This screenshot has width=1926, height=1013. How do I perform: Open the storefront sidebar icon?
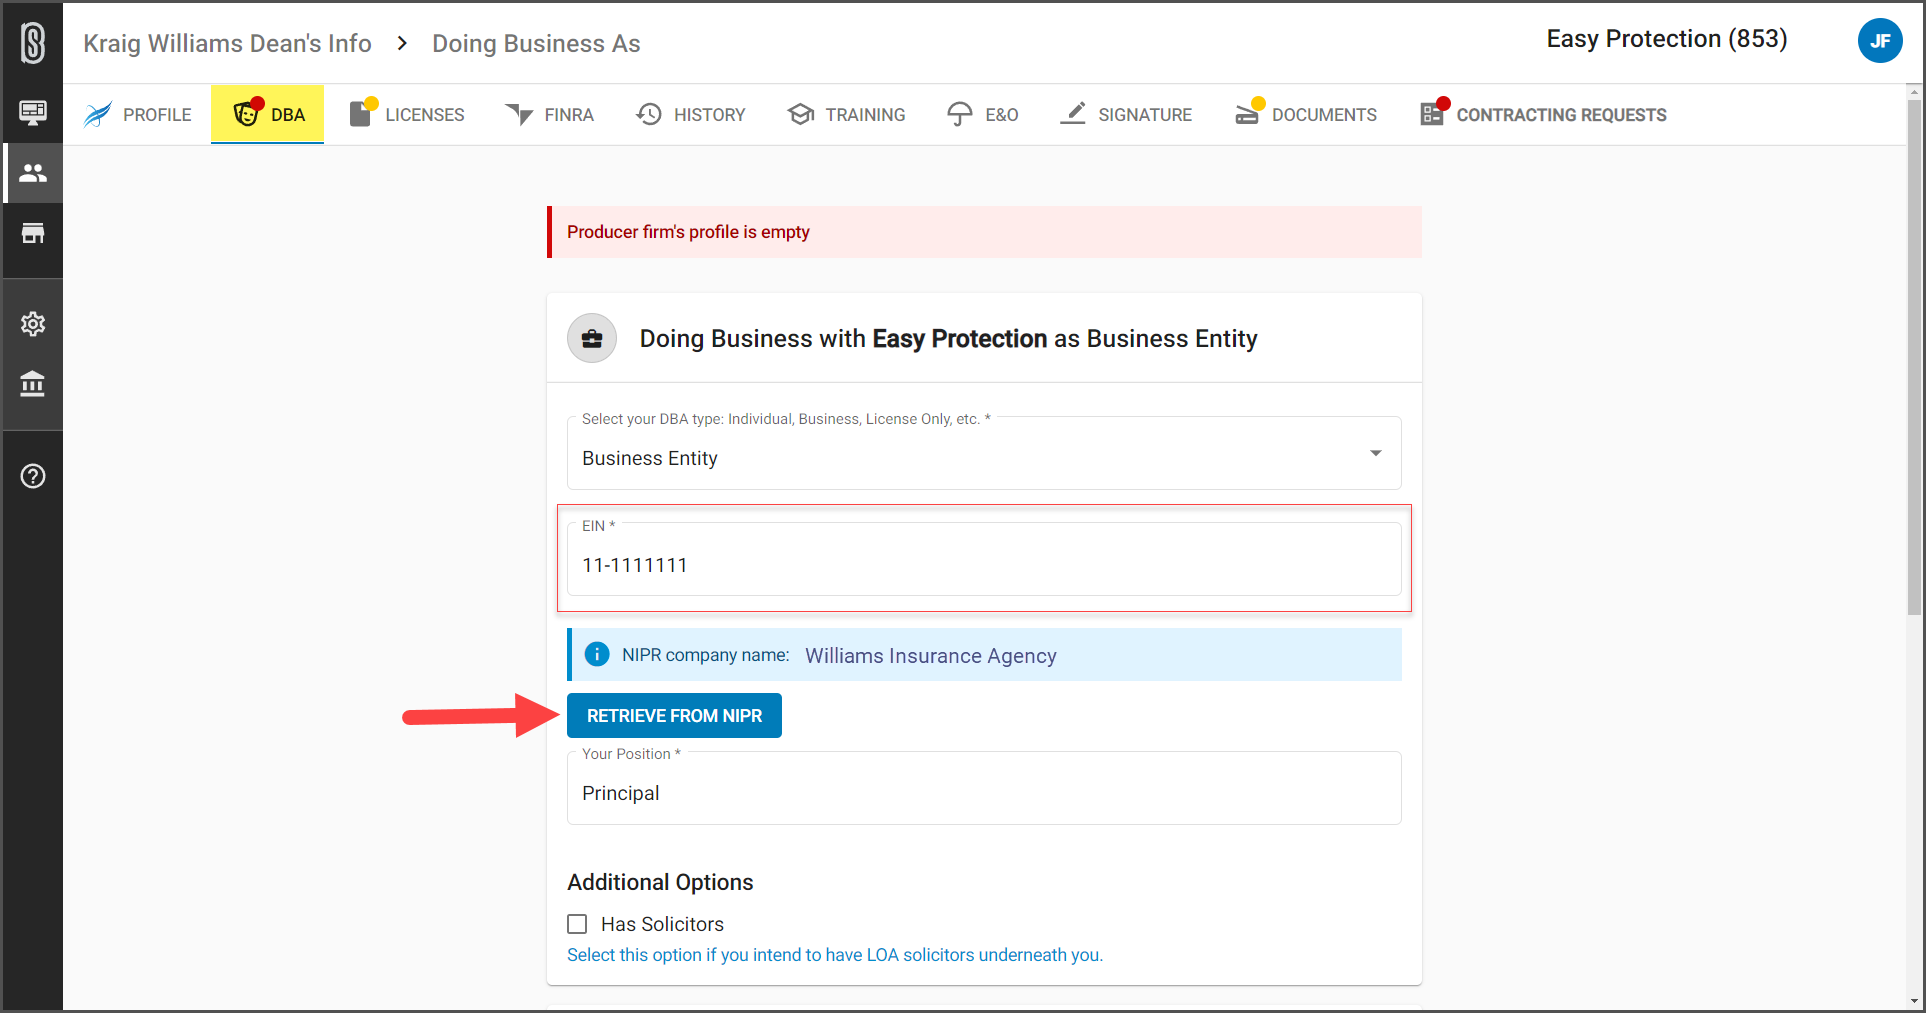point(33,233)
